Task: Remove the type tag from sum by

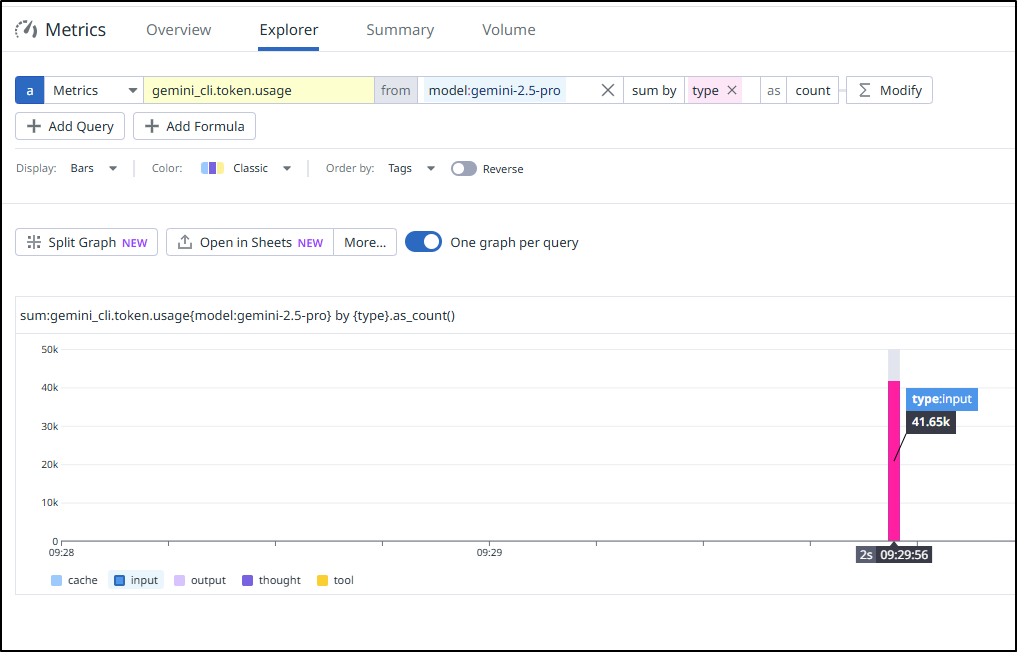Action: (732, 90)
